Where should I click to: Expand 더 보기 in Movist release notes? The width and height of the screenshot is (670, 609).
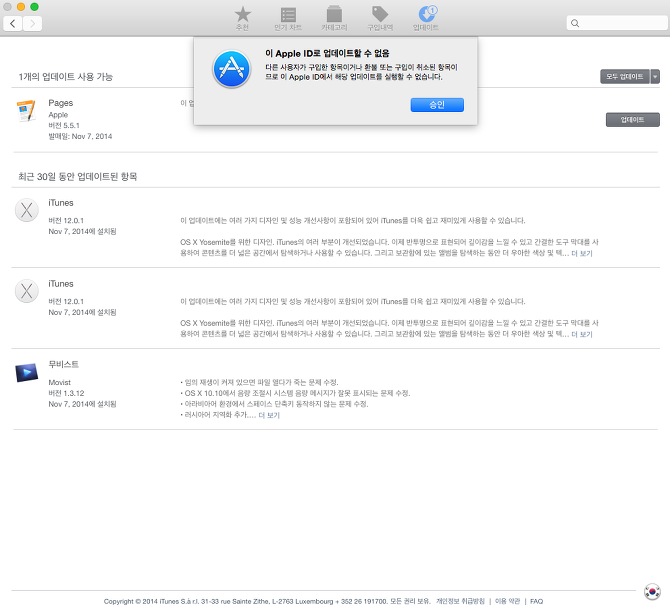coord(269,415)
